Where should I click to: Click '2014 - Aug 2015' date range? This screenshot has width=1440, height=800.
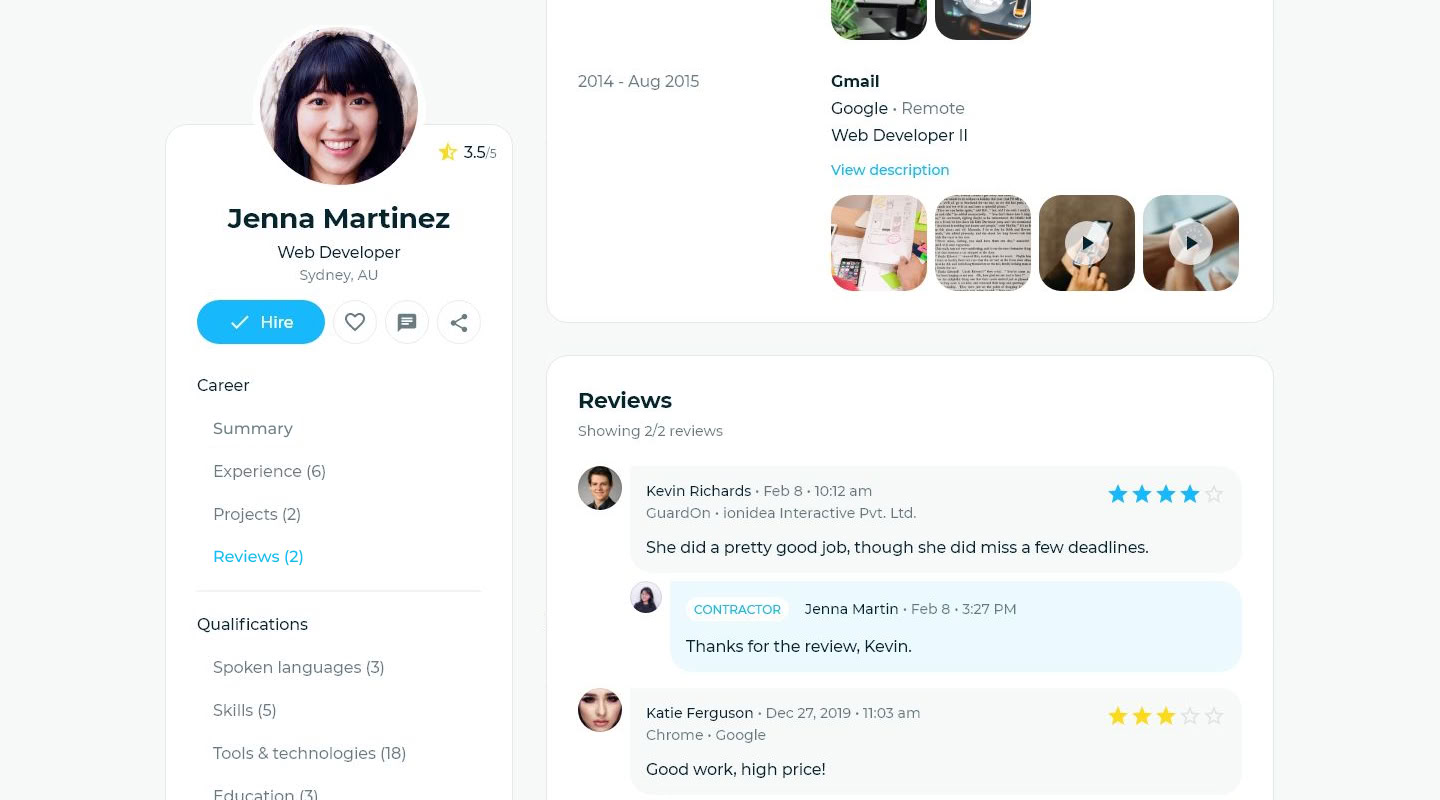coord(638,81)
